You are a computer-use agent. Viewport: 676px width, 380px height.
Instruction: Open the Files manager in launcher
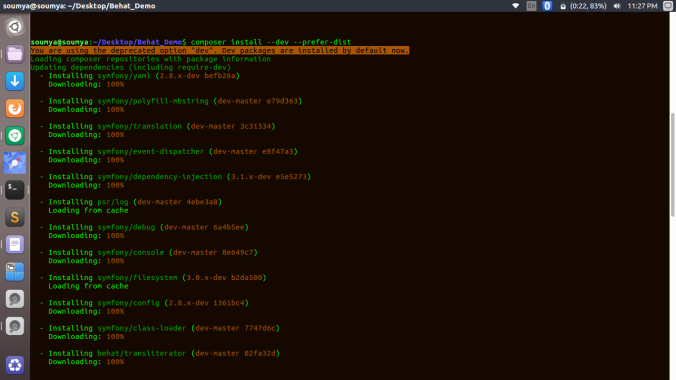15,54
